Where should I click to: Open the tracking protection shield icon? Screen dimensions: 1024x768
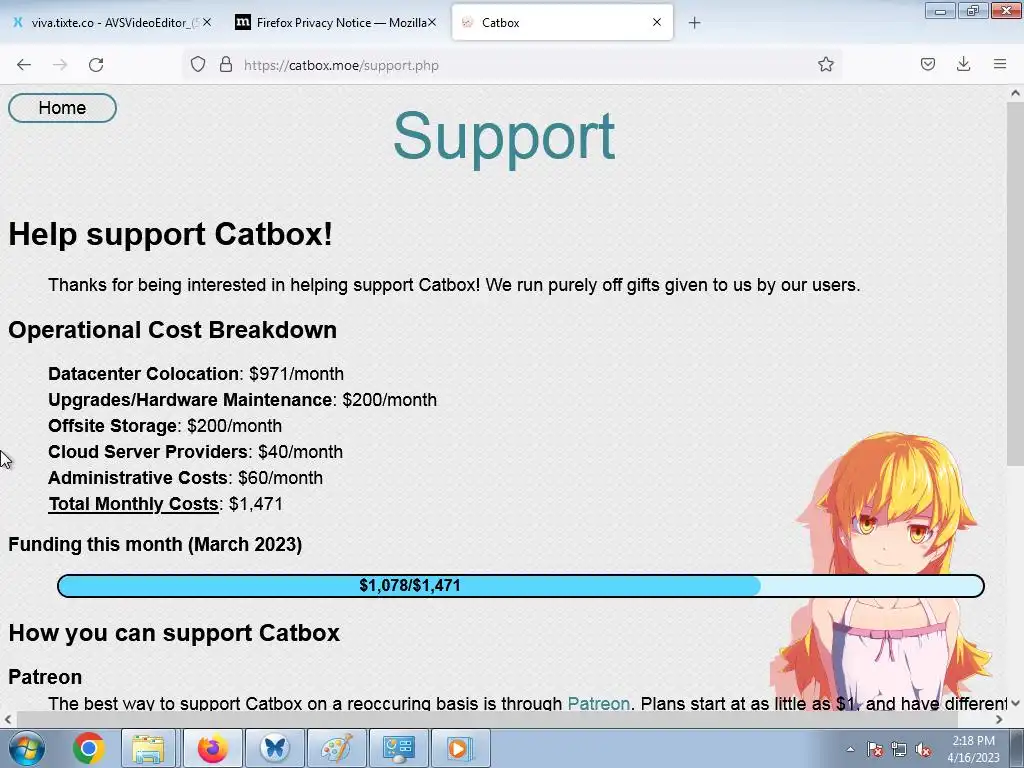[198, 65]
